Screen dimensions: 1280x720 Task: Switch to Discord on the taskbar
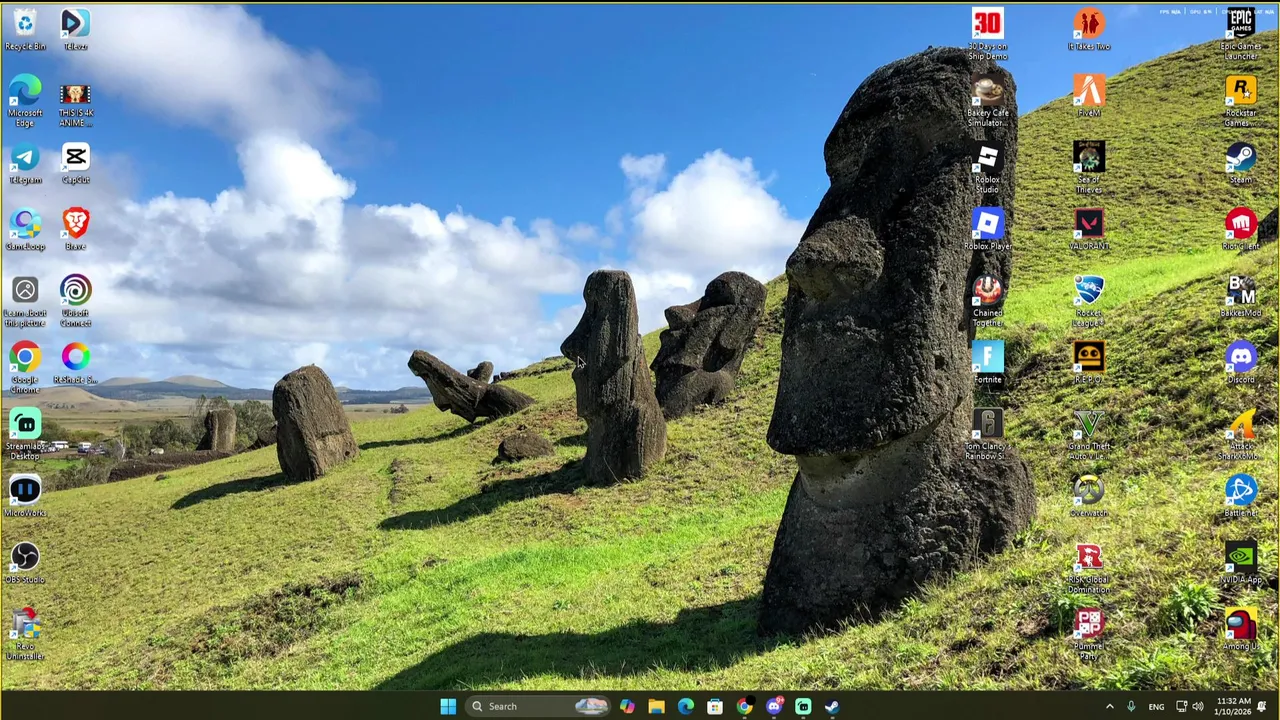pos(774,706)
